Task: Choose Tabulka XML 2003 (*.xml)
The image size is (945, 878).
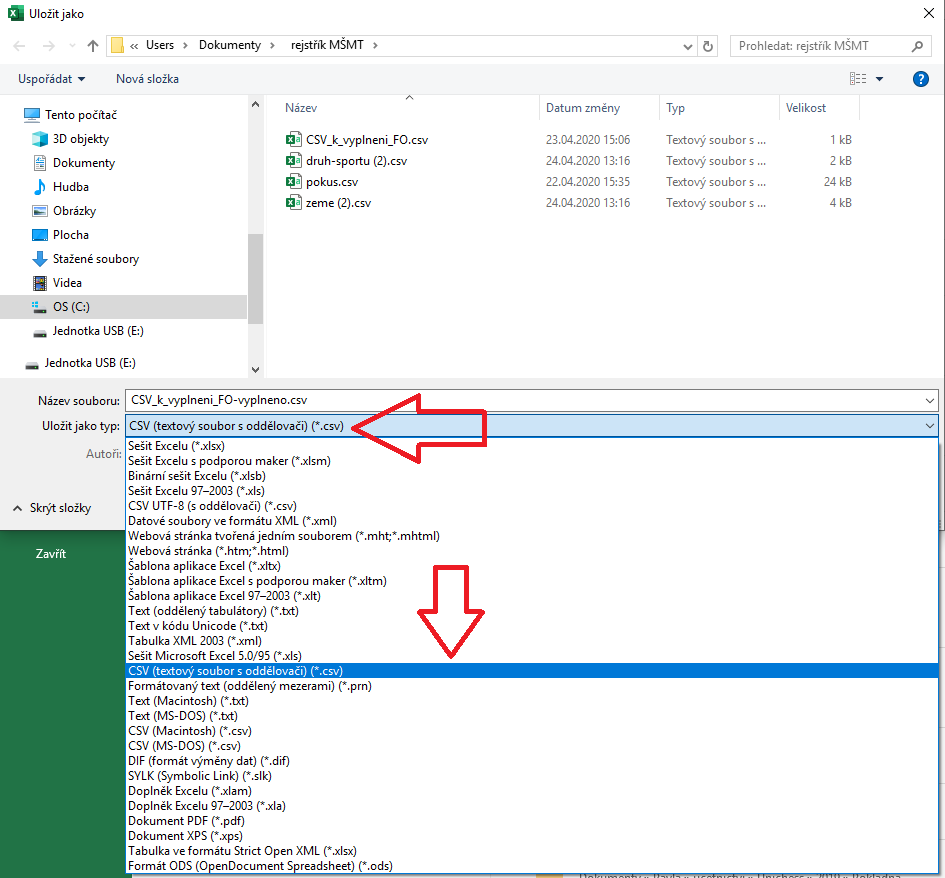Action: [x=532, y=641]
